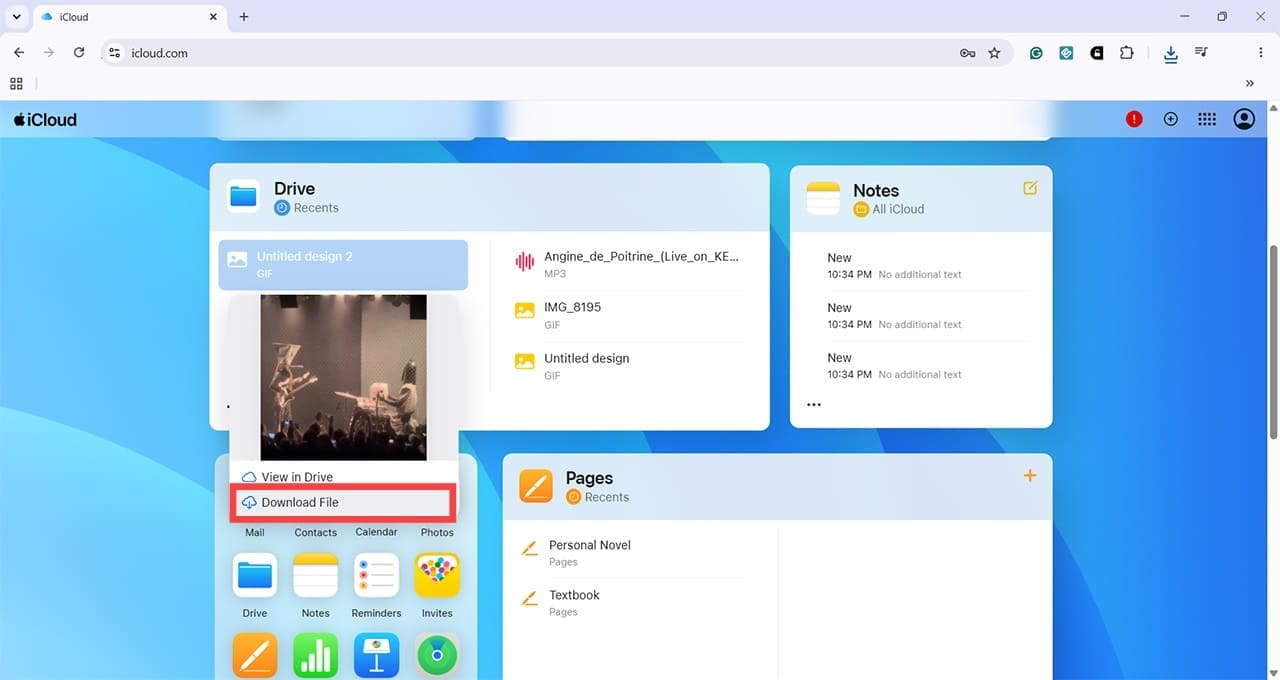
Task: Open the apps grid launcher icon
Action: pos(1207,119)
